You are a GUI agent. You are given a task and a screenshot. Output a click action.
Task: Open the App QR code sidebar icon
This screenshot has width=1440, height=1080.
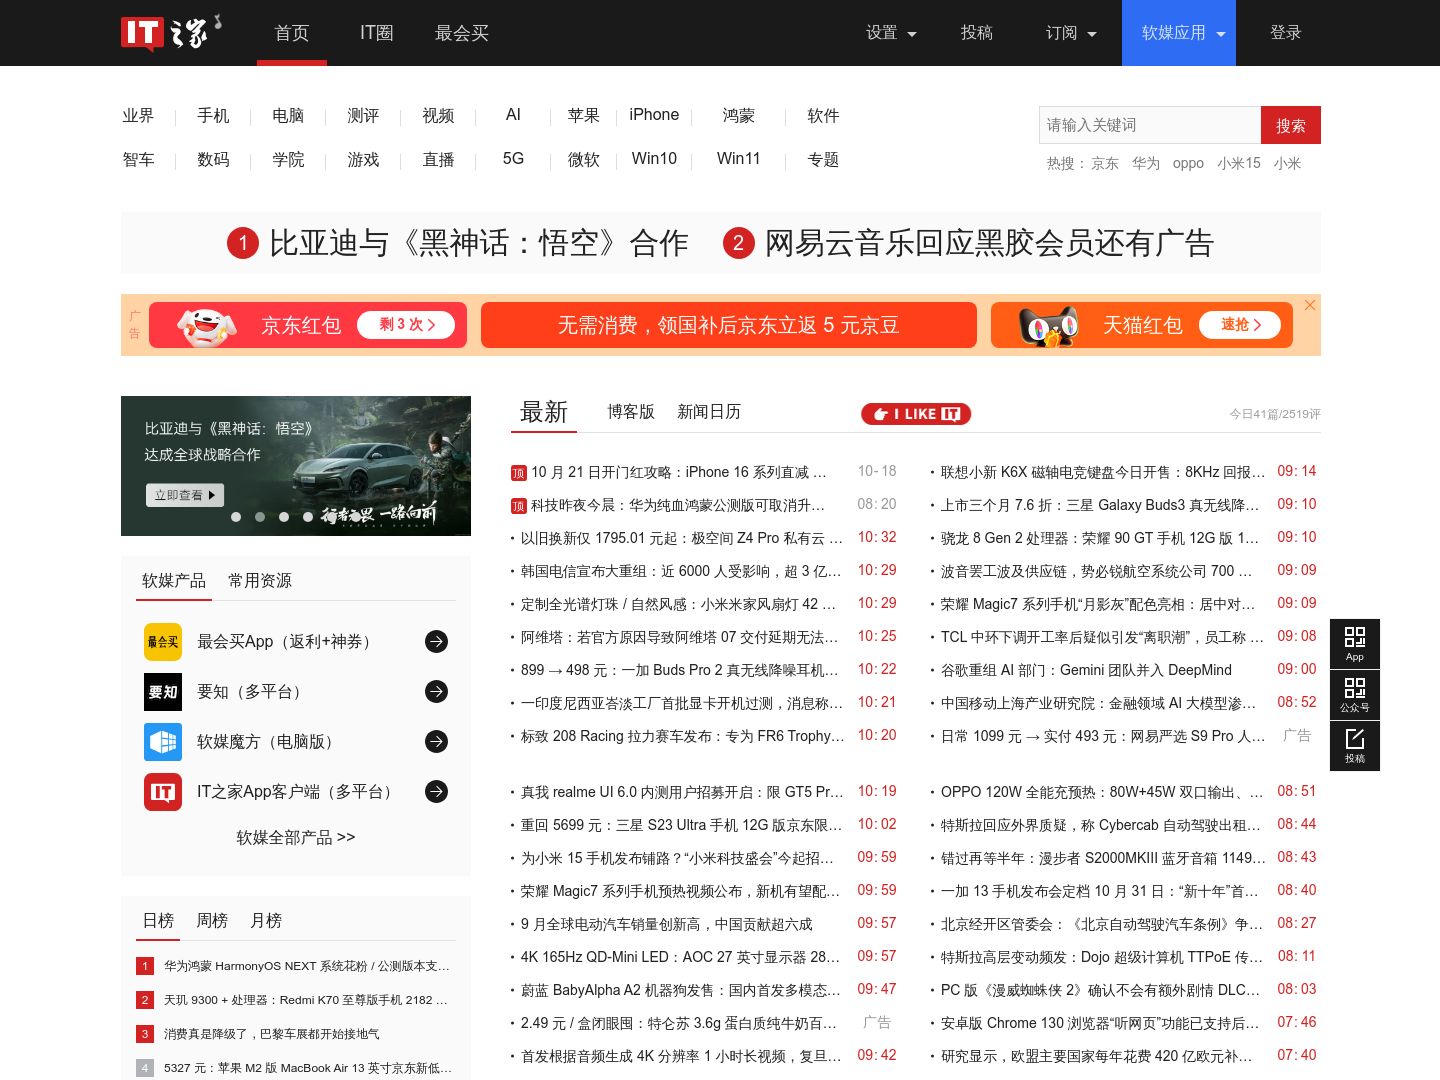(x=1355, y=644)
